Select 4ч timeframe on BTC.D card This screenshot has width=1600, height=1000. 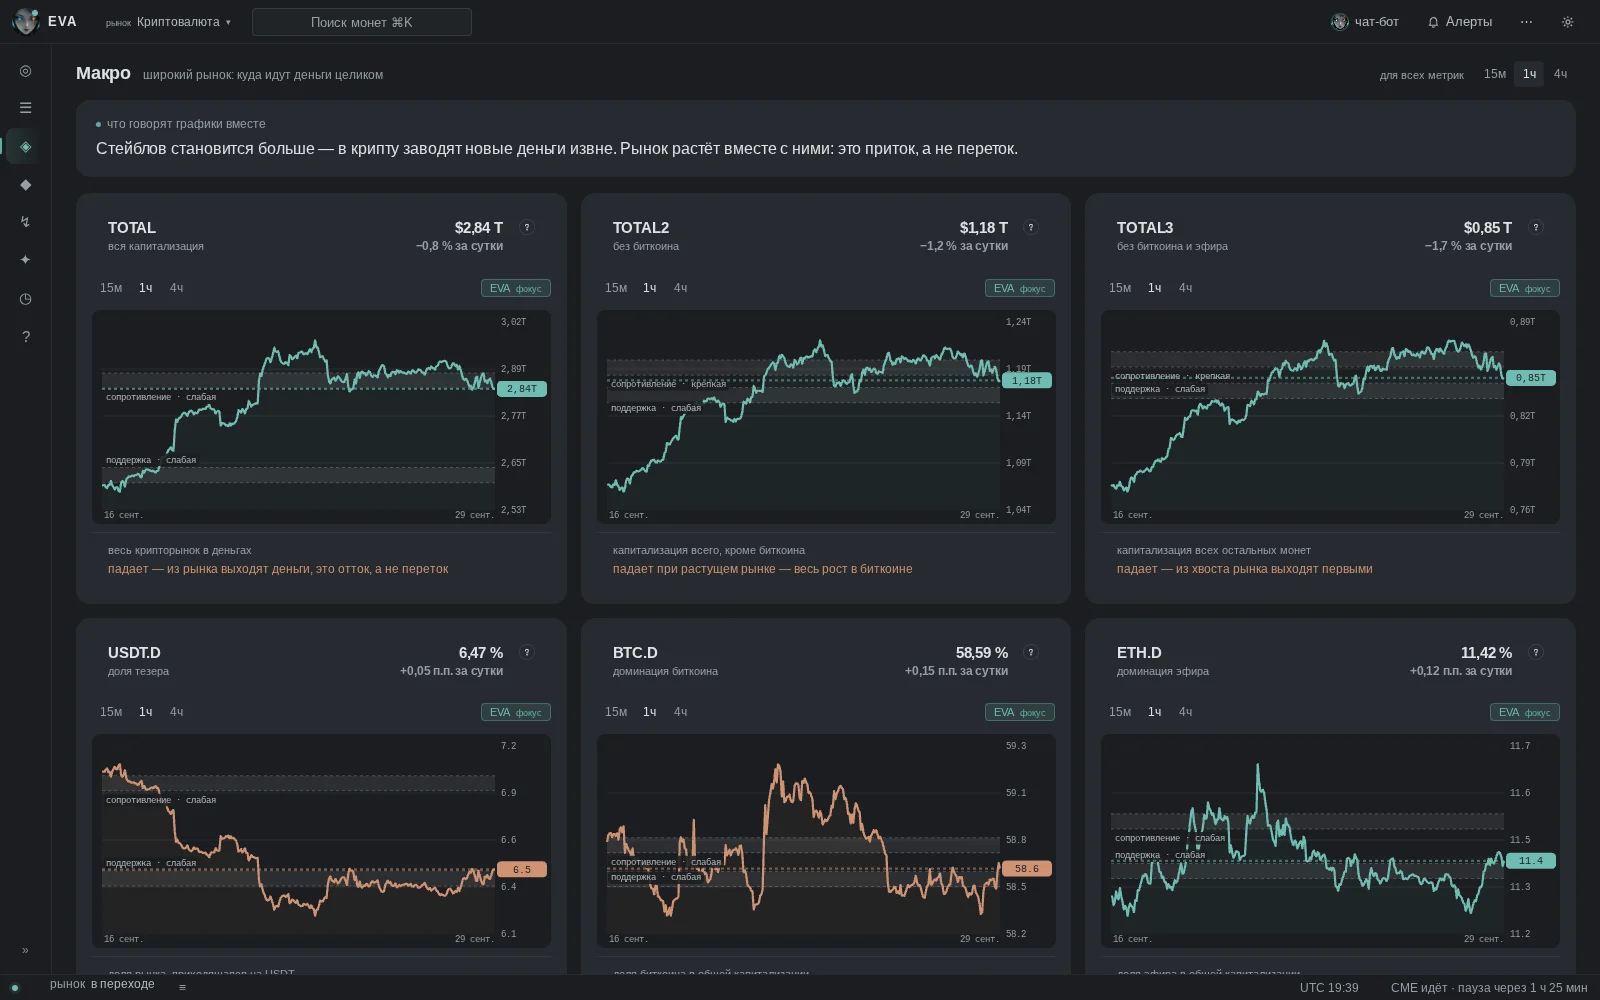(x=680, y=712)
